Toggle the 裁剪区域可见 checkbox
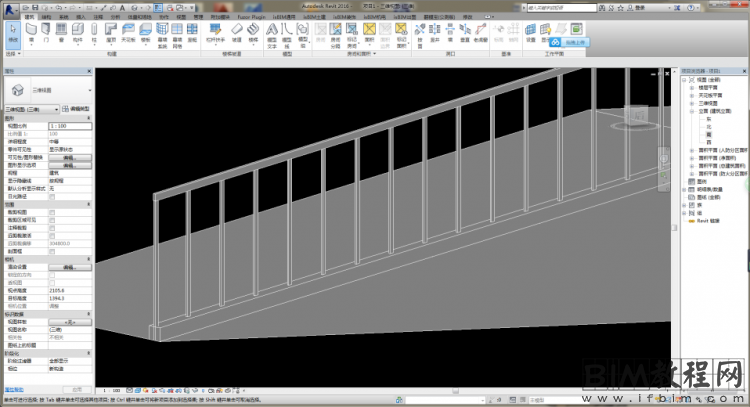This screenshot has height=407, width=750. click(x=52, y=220)
